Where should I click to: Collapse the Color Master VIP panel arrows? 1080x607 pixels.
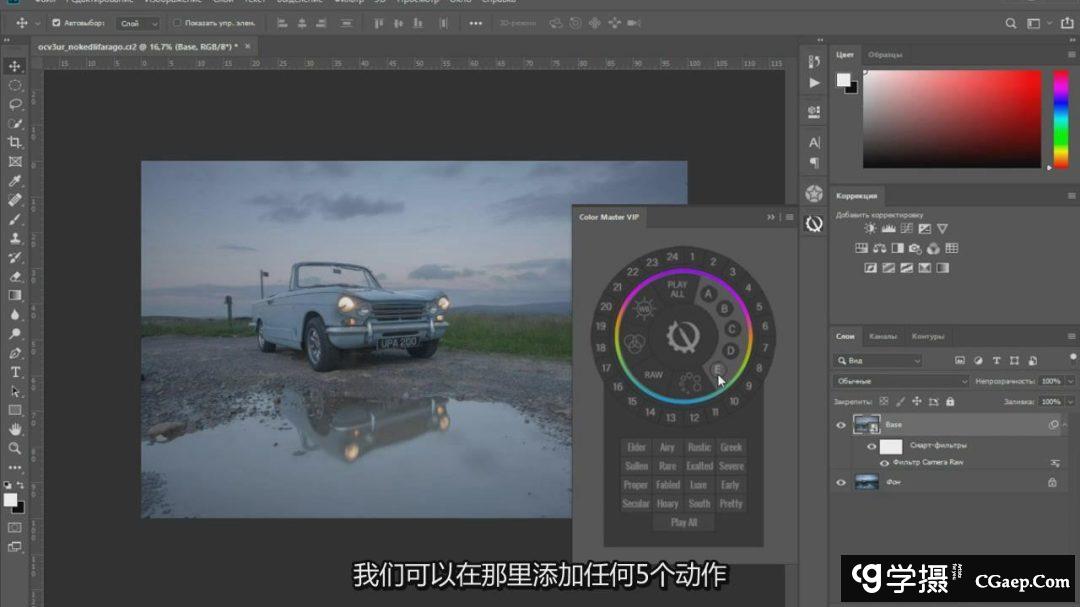771,217
